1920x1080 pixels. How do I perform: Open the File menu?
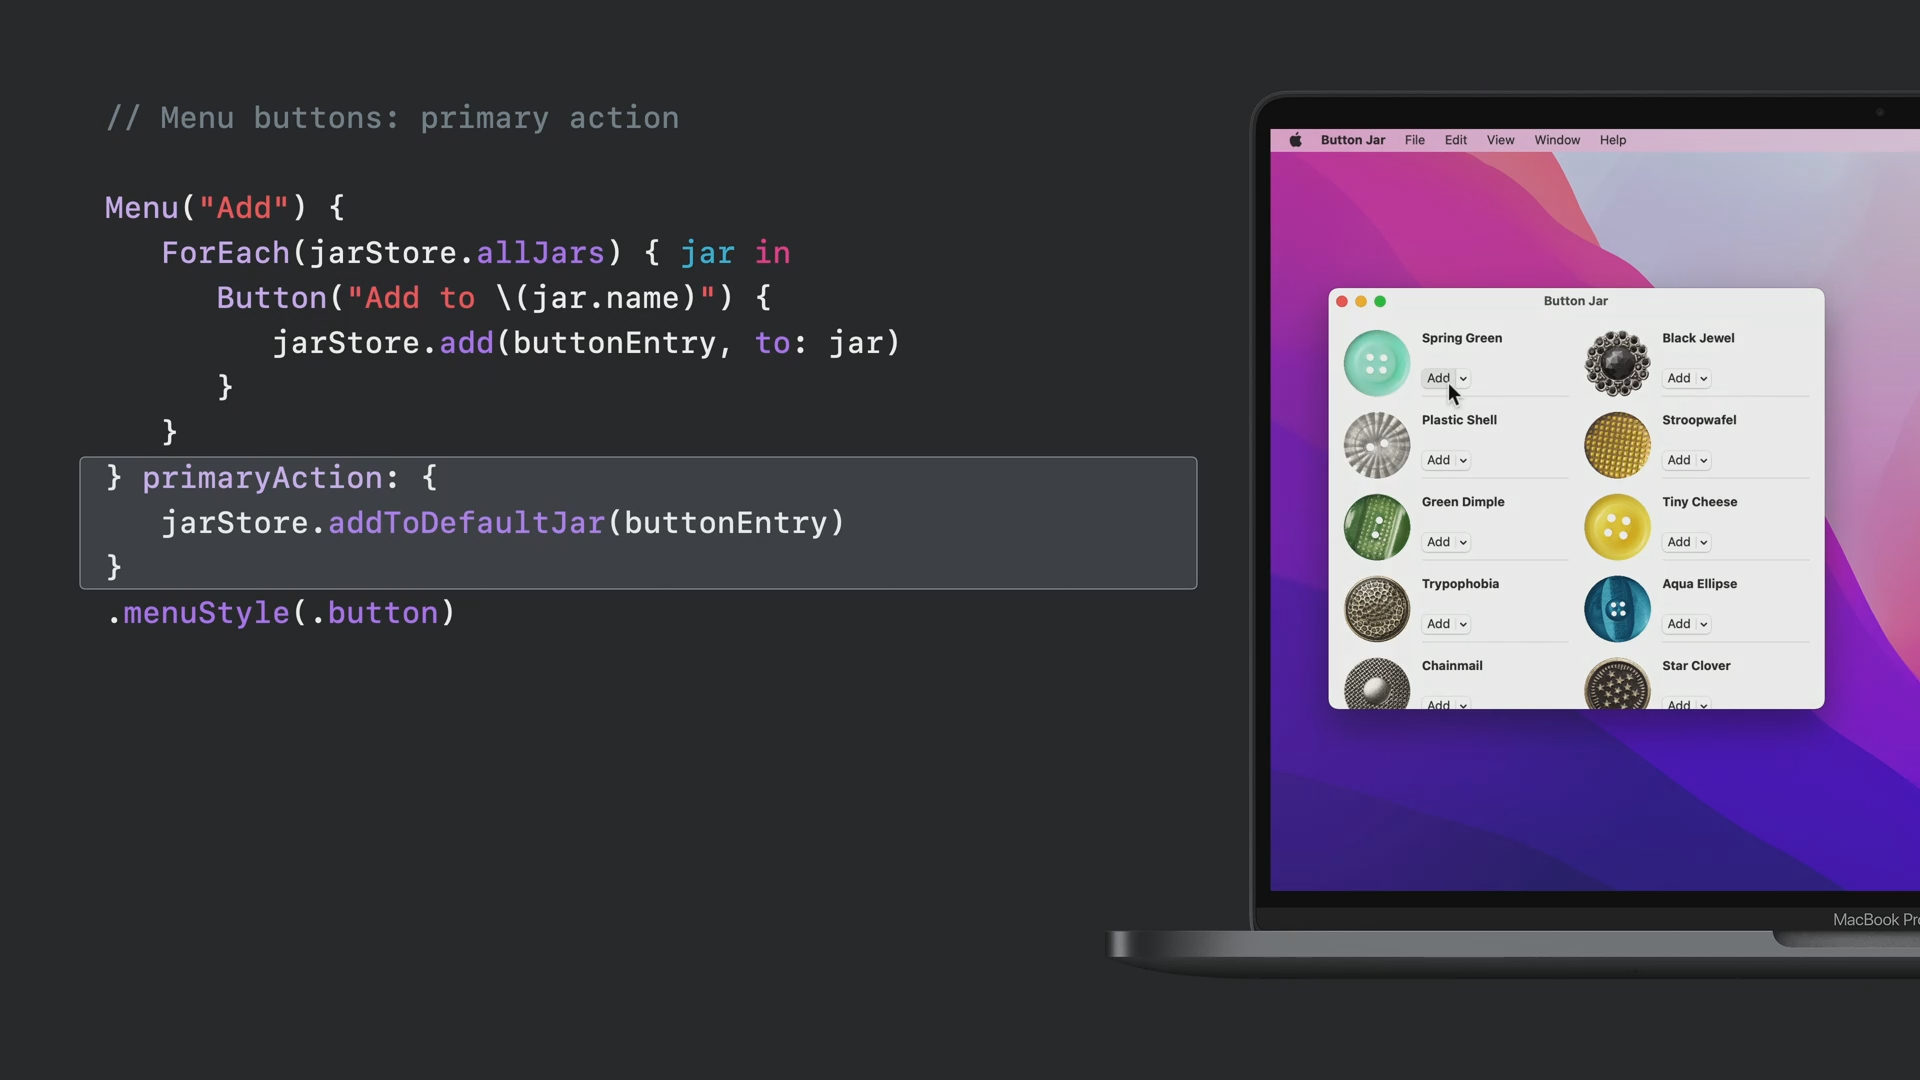[x=1414, y=140]
